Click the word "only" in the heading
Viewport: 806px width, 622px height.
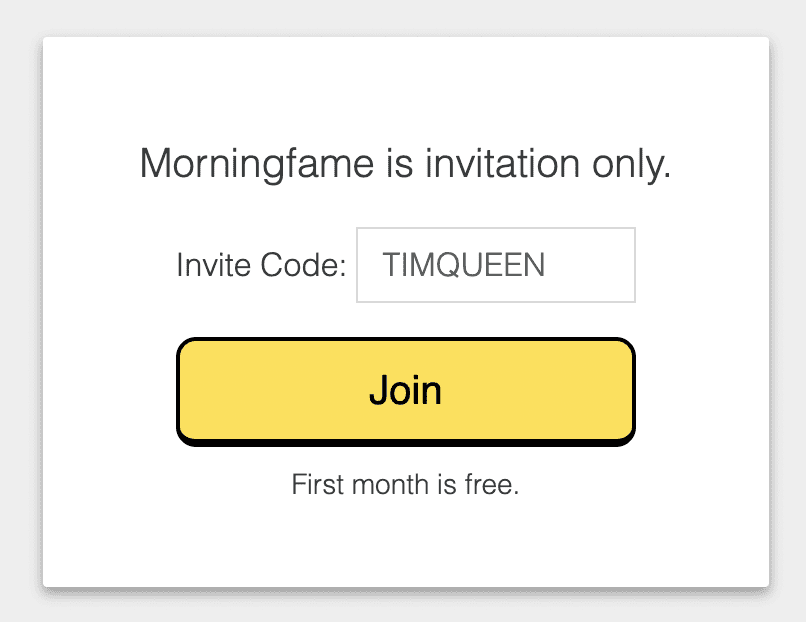pos(629,164)
